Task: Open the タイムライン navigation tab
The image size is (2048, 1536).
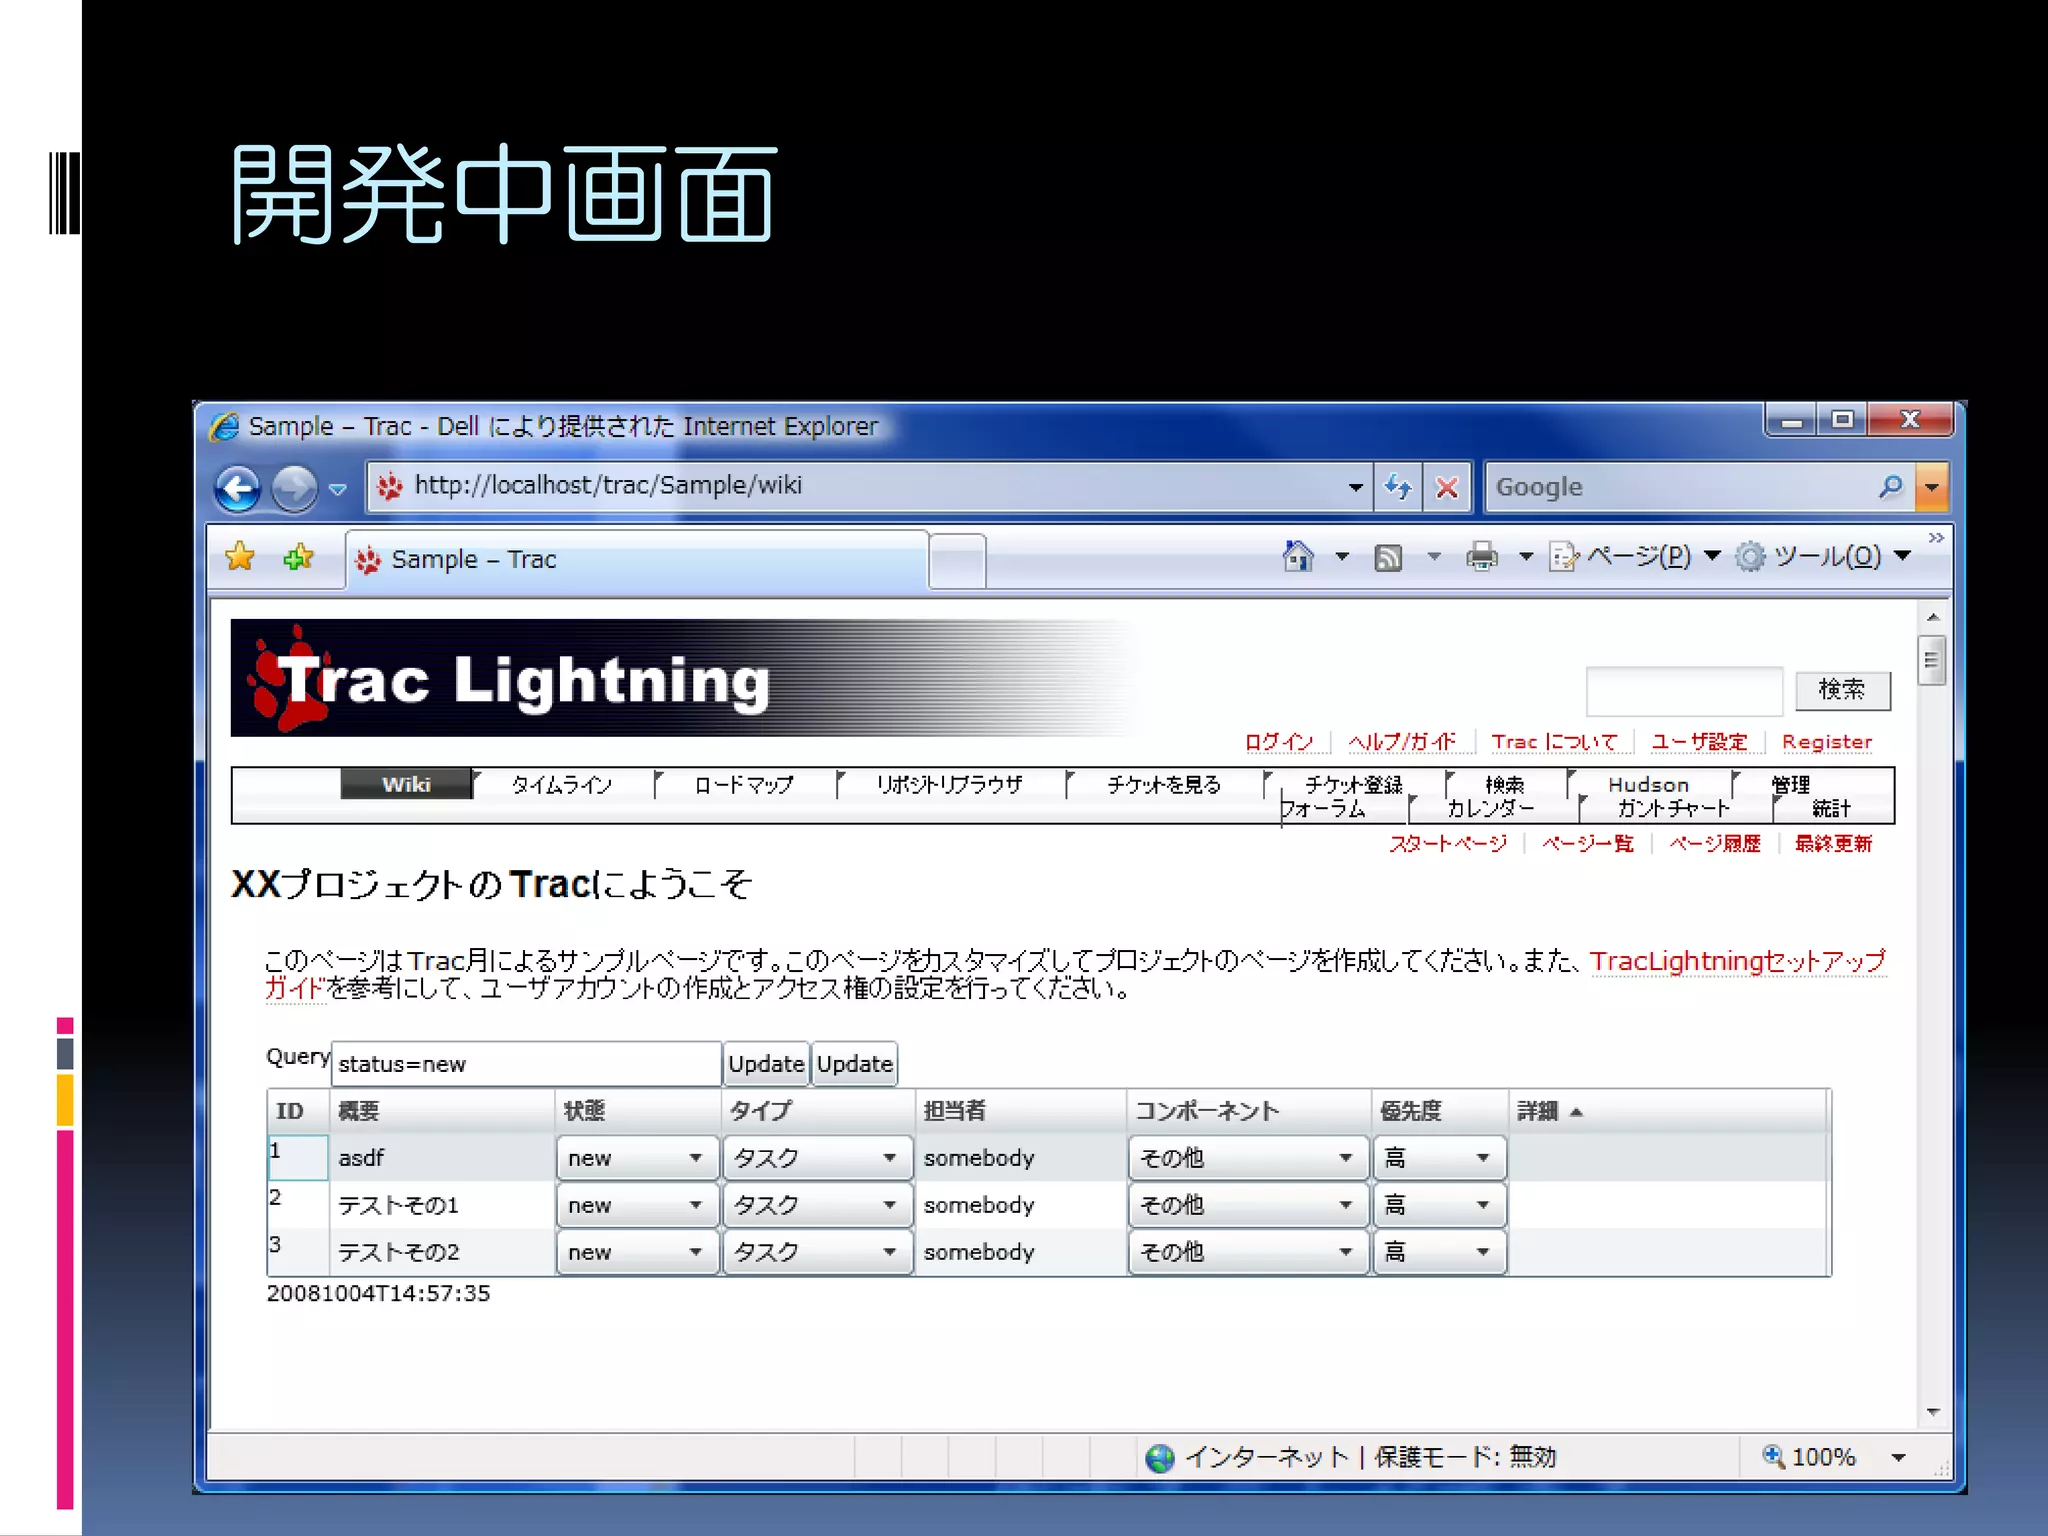Action: (562, 785)
